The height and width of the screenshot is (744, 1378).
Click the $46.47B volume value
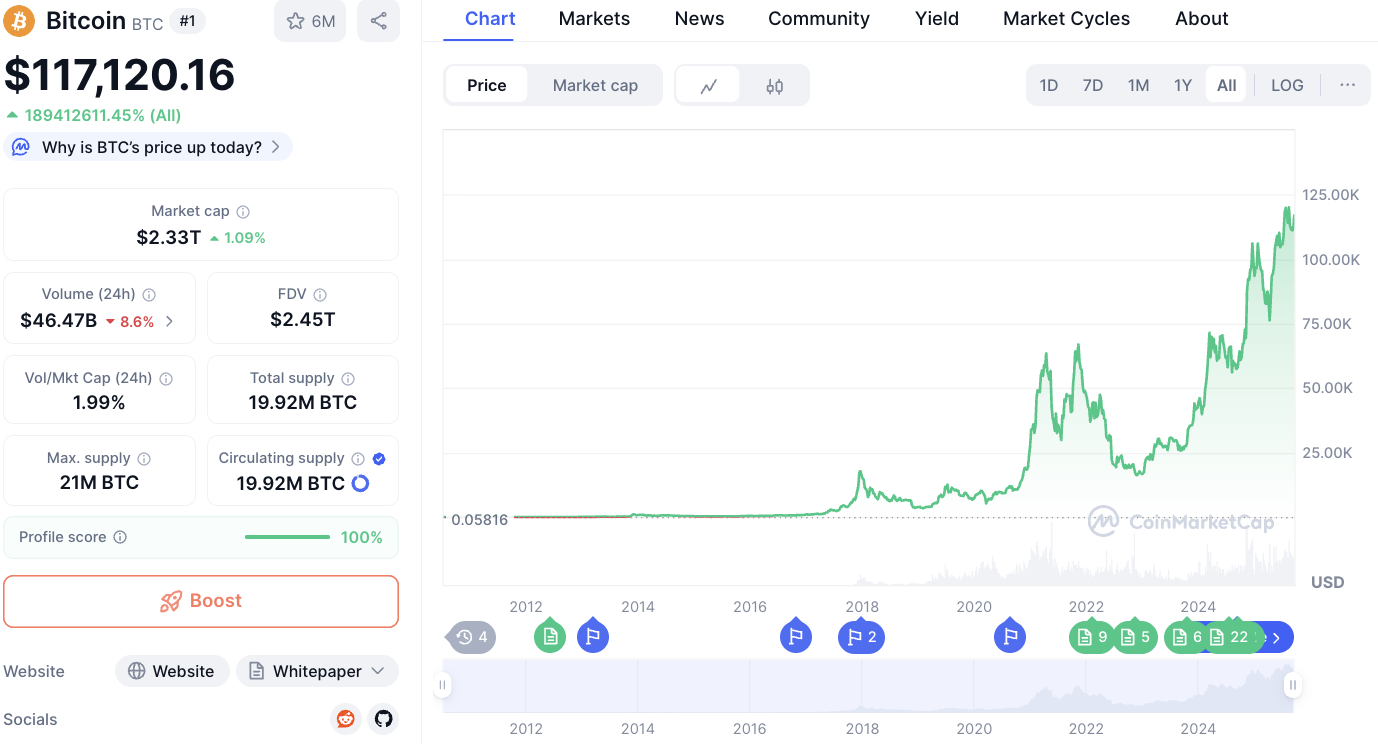58,321
